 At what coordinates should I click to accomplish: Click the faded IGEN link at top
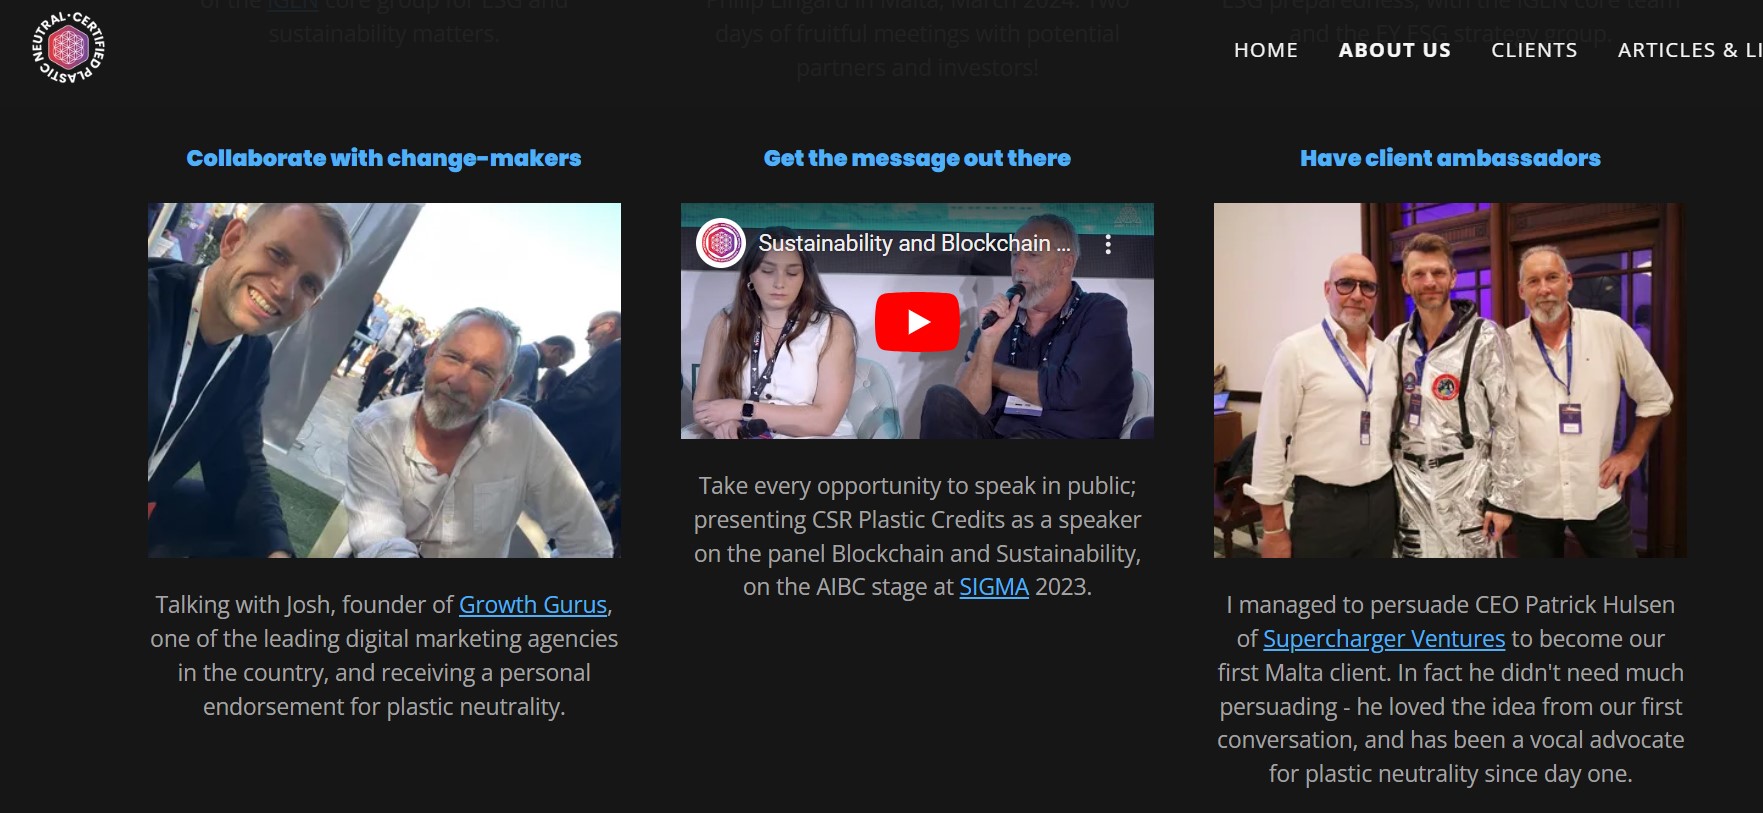292,5
